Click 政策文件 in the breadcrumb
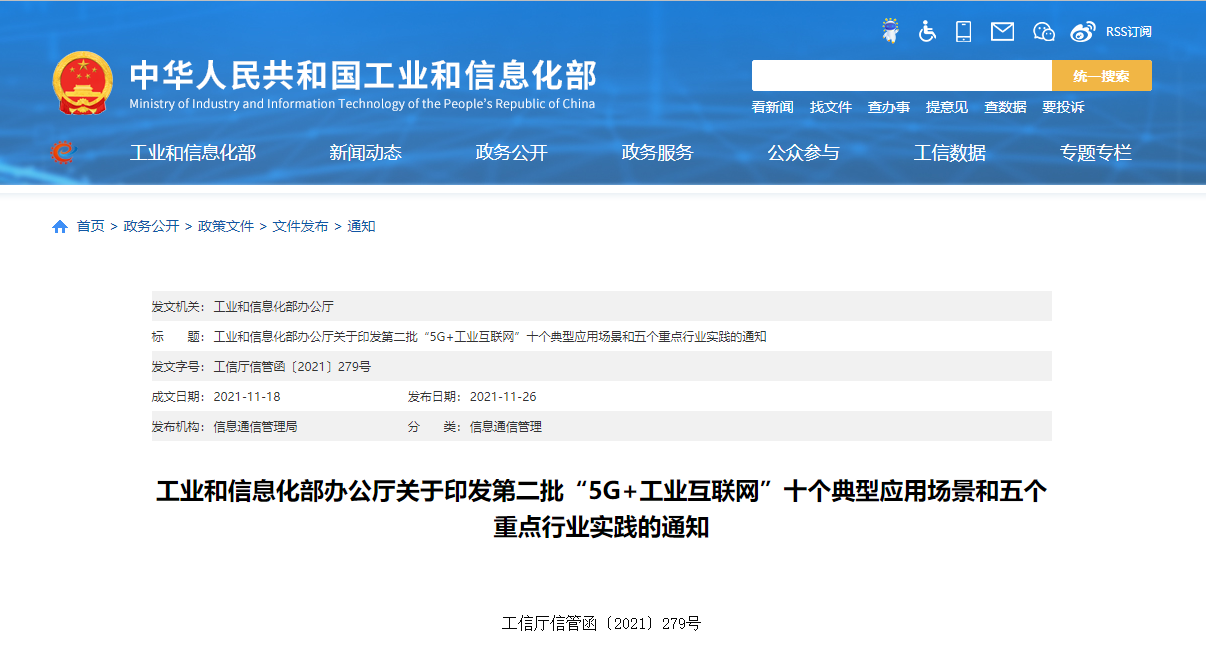The height and width of the screenshot is (652, 1206). (x=226, y=227)
